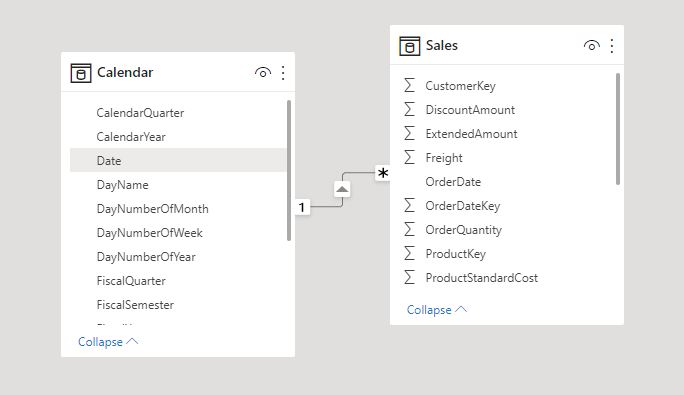This screenshot has width=684, height=395.
Task: Select the DayNumberOfMonth field
Action: click(x=178, y=209)
